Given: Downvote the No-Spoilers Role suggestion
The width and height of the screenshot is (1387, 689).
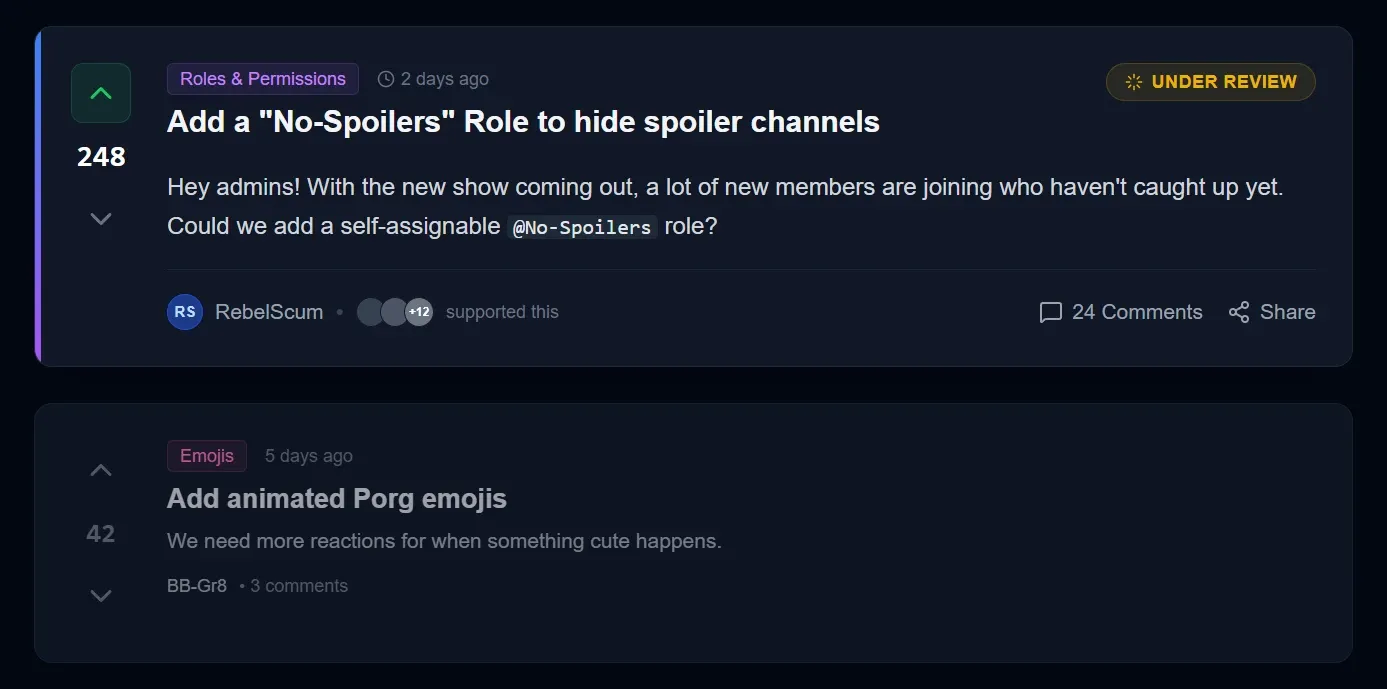Looking at the screenshot, I should tap(101, 218).
